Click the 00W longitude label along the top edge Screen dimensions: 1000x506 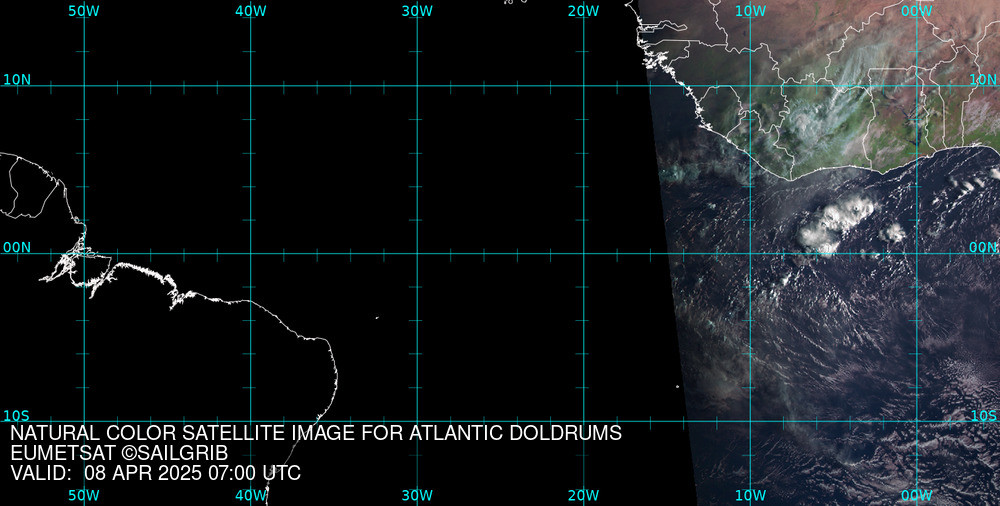[x=917, y=11]
